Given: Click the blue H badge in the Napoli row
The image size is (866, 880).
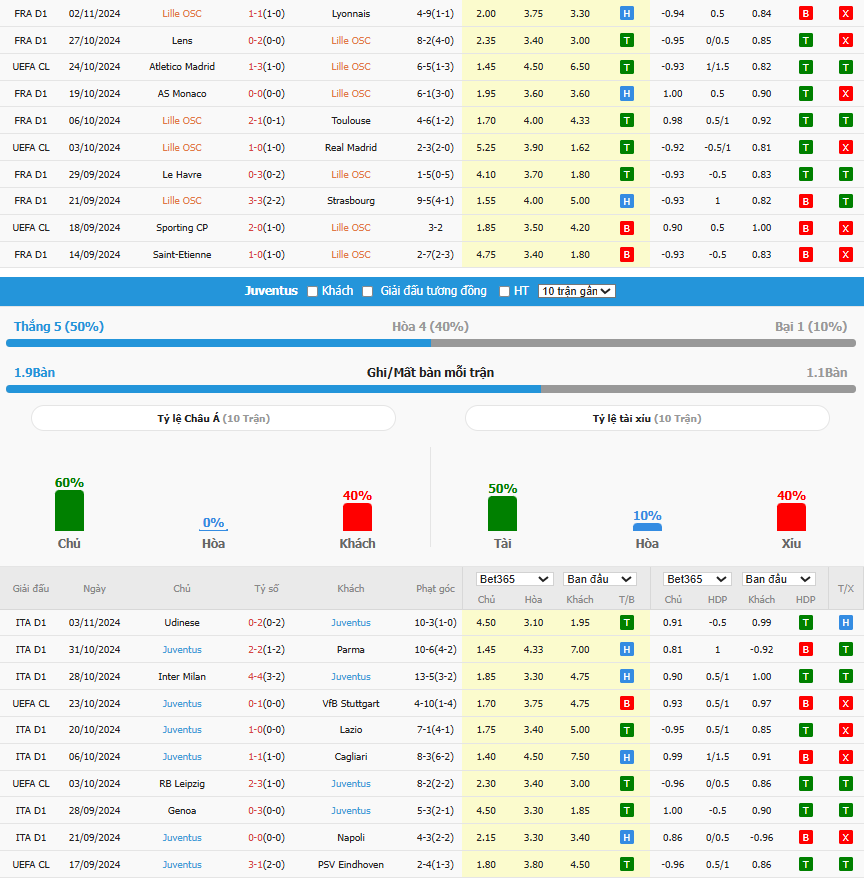Looking at the screenshot, I should [626, 837].
